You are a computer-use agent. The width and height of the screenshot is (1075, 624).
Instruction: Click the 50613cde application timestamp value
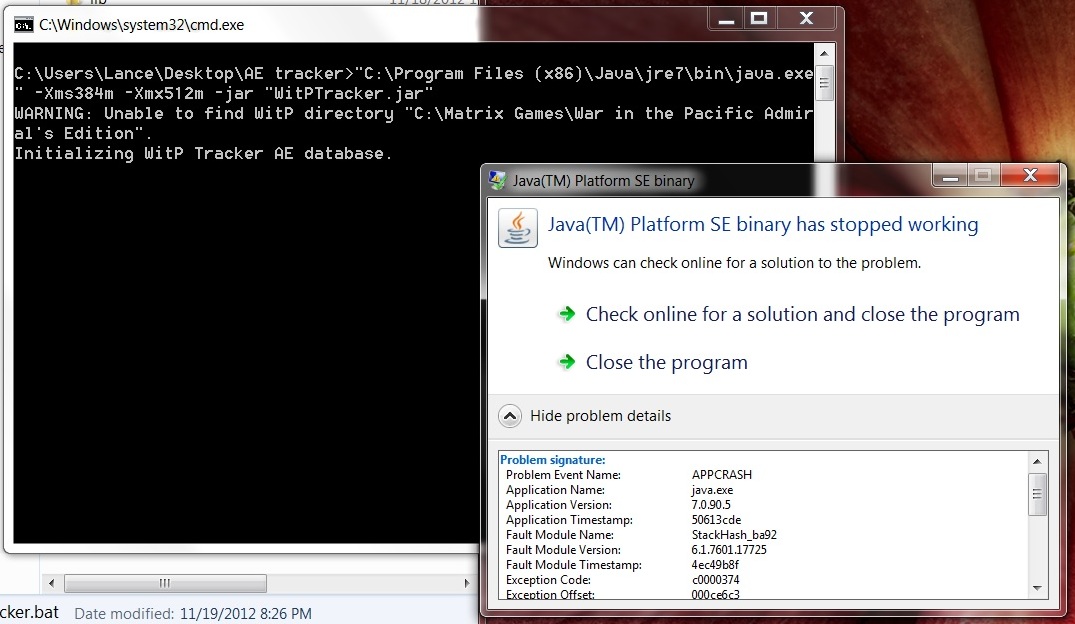pyautogui.click(x=716, y=520)
